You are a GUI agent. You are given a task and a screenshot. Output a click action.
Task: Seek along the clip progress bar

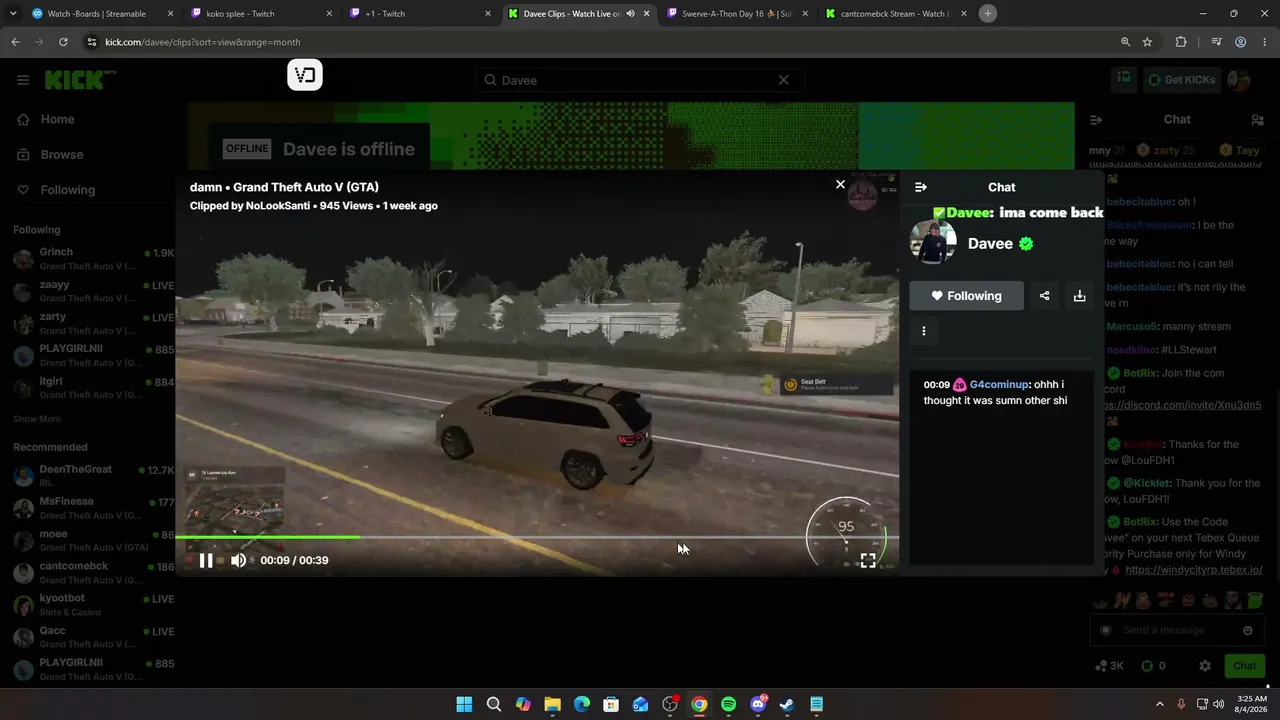(537, 537)
